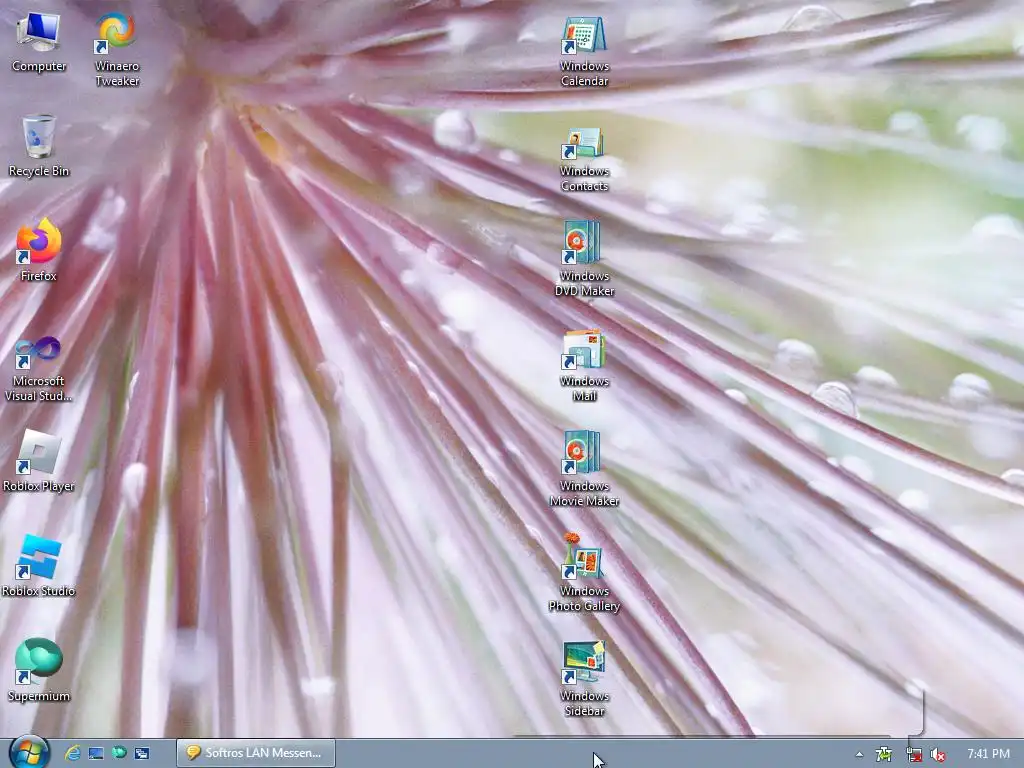1024x768 pixels.
Task: Select the Windows Contacts shortcut
Action: point(584,159)
